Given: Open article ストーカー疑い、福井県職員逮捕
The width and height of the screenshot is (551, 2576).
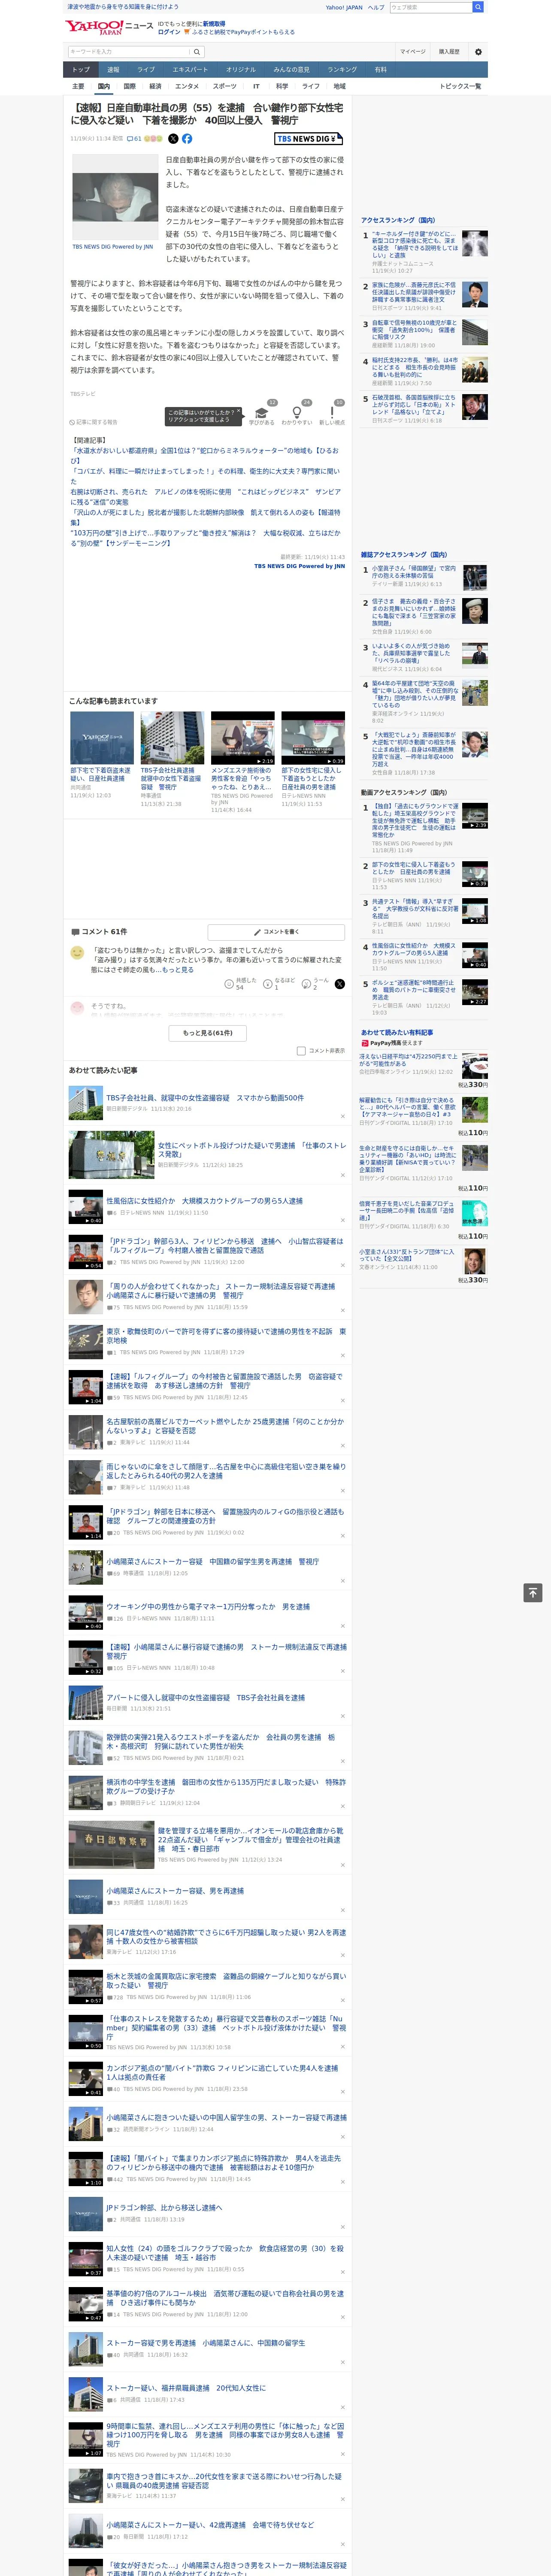Looking at the screenshot, I should pyautogui.click(x=186, y=2388).
